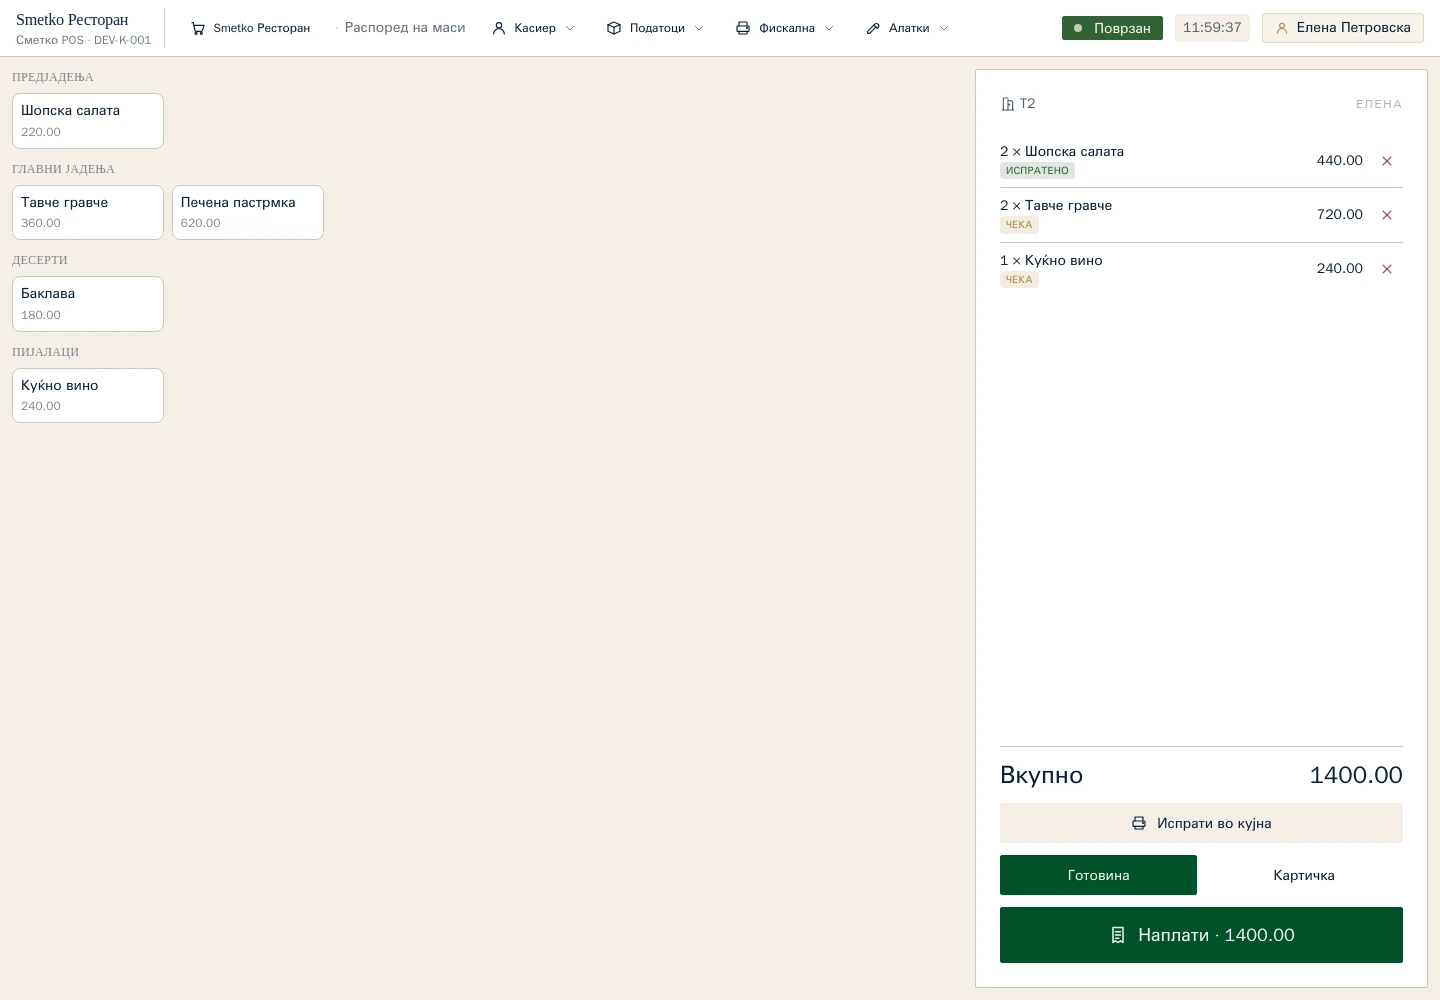This screenshot has height=1000, width=1440.
Task: Click the ЧЕКА tag under Тавче гравче
Action: 1019,225
